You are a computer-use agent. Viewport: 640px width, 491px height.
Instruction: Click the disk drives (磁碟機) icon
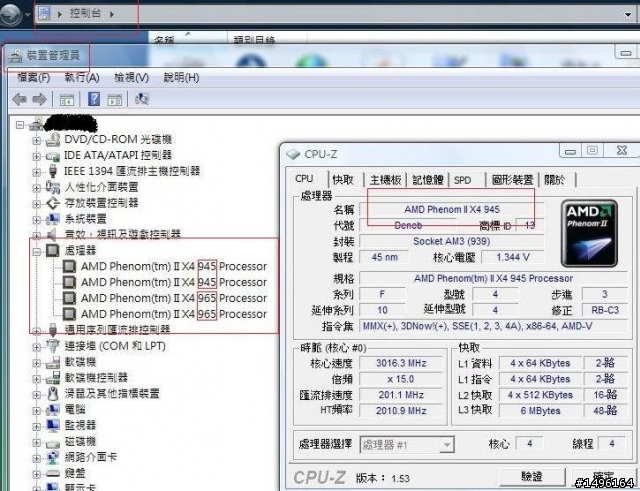53,442
